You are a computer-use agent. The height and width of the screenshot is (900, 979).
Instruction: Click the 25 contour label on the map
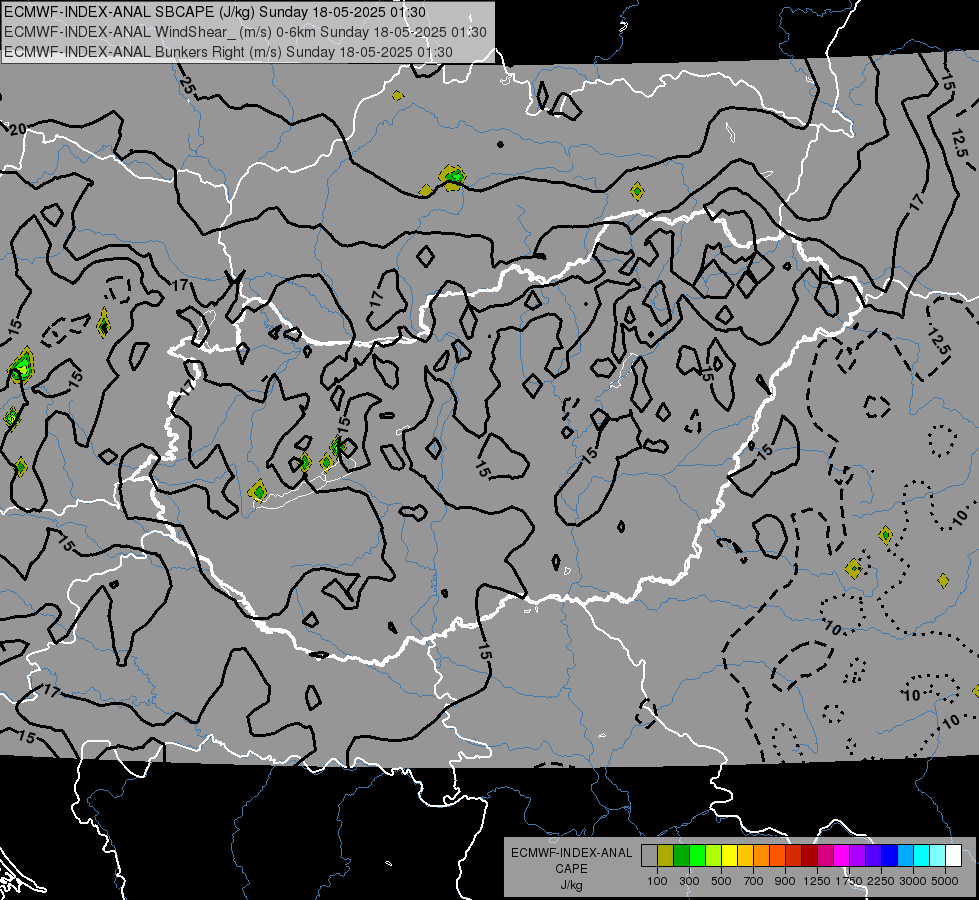click(x=185, y=85)
